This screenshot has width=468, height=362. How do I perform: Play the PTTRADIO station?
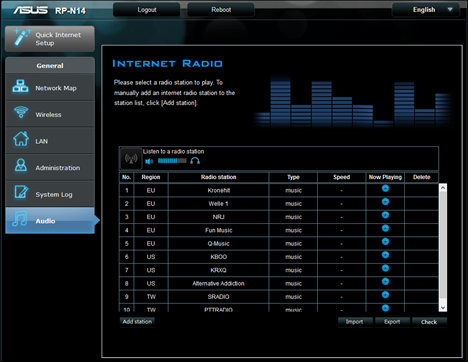(x=385, y=308)
